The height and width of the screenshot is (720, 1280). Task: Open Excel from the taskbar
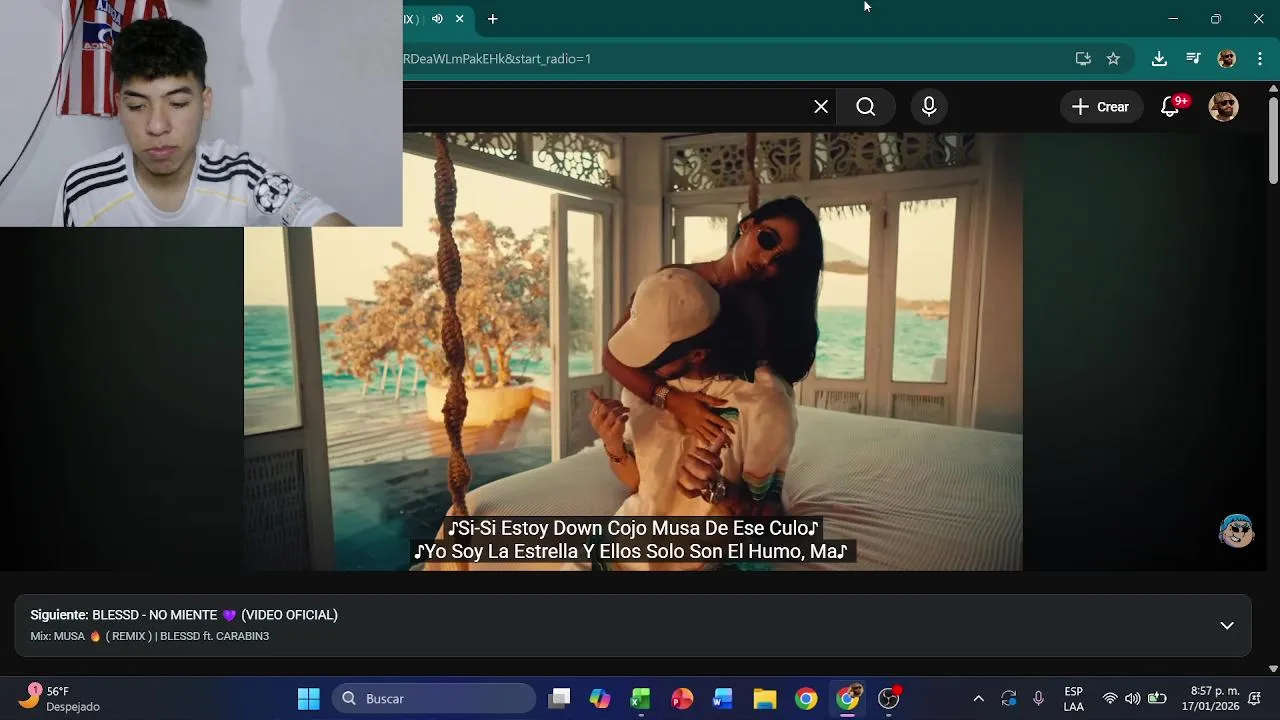click(641, 699)
